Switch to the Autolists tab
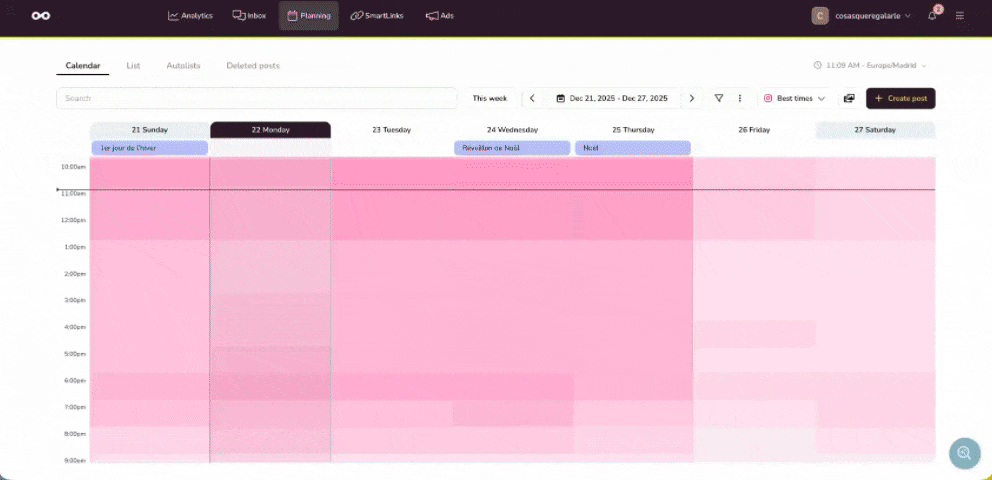 (x=183, y=66)
